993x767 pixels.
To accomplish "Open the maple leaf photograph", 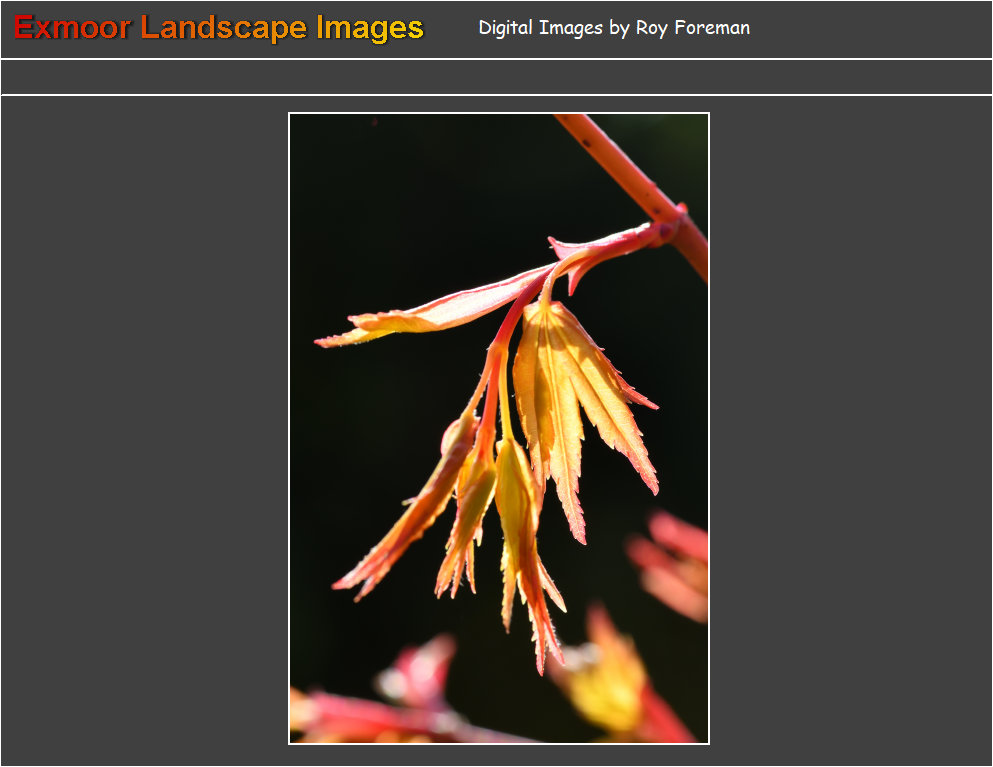I will point(499,428).
